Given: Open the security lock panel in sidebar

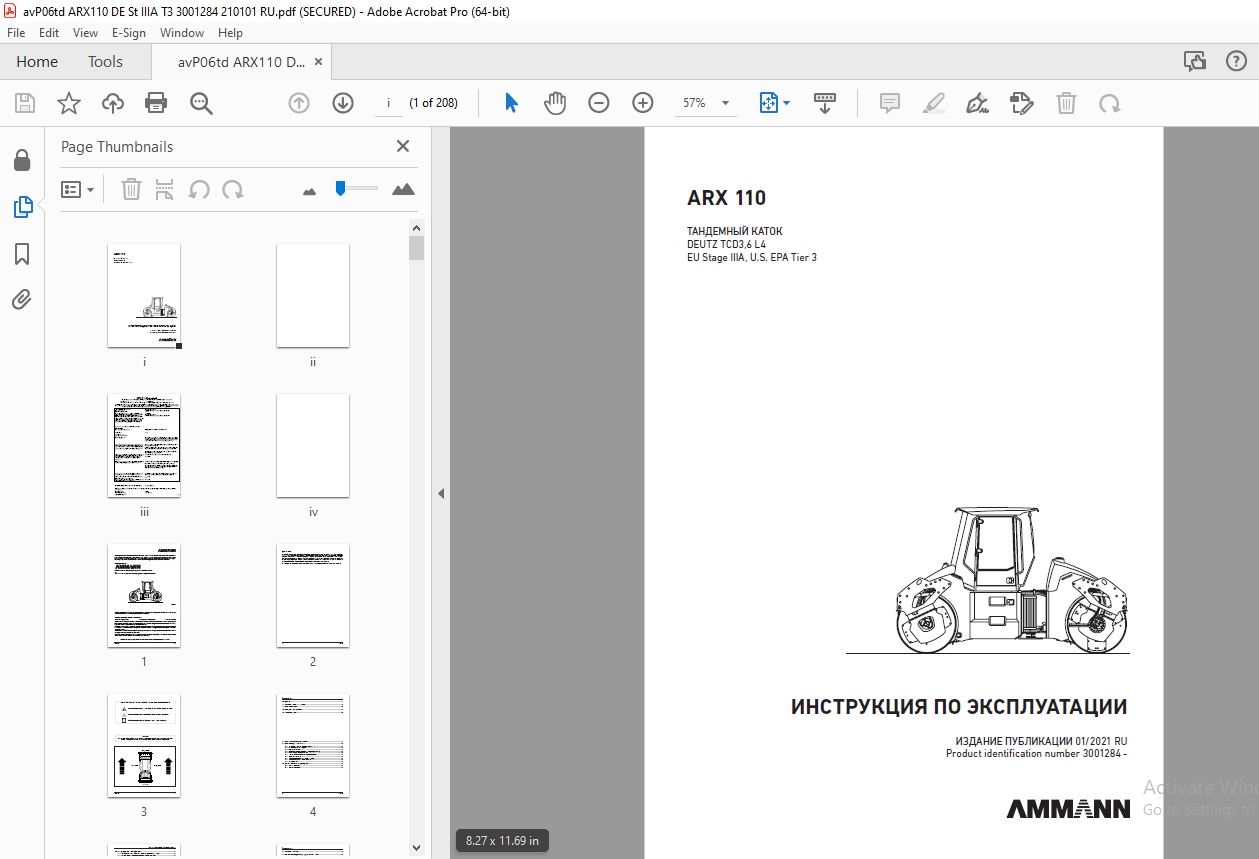Looking at the screenshot, I should 22,160.
